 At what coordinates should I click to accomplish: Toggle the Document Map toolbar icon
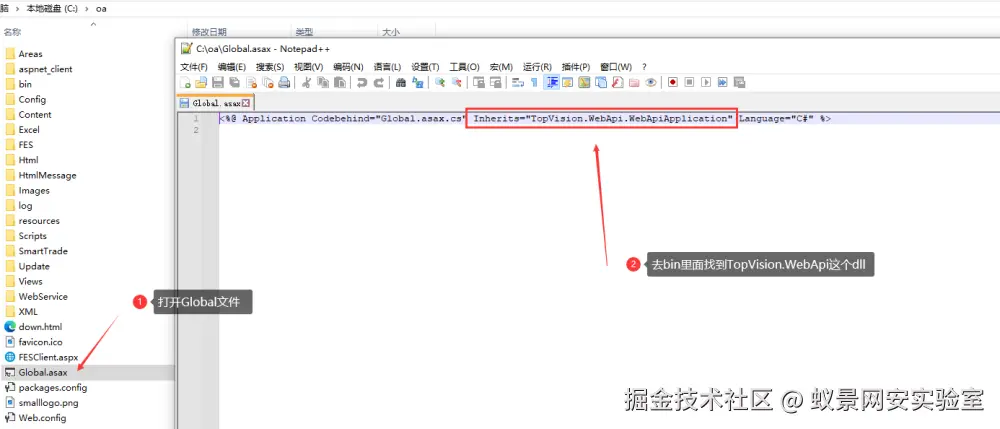(584, 82)
